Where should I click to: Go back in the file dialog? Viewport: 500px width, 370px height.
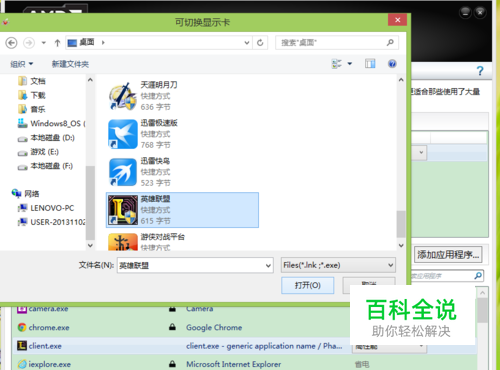[11, 43]
